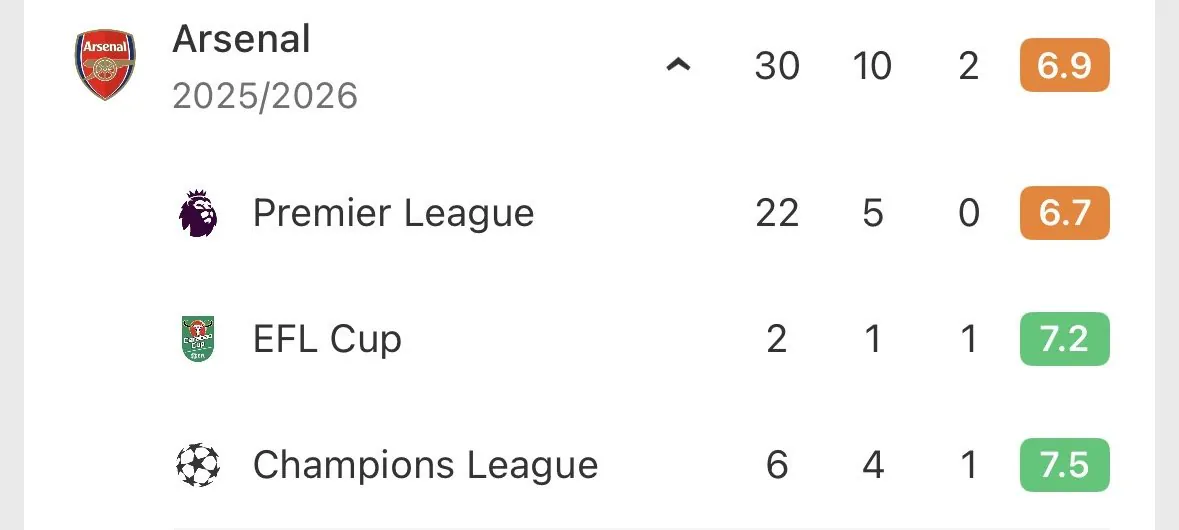Click the EFL Cup competition logo
This screenshot has height=530, width=1179.
tap(198, 339)
